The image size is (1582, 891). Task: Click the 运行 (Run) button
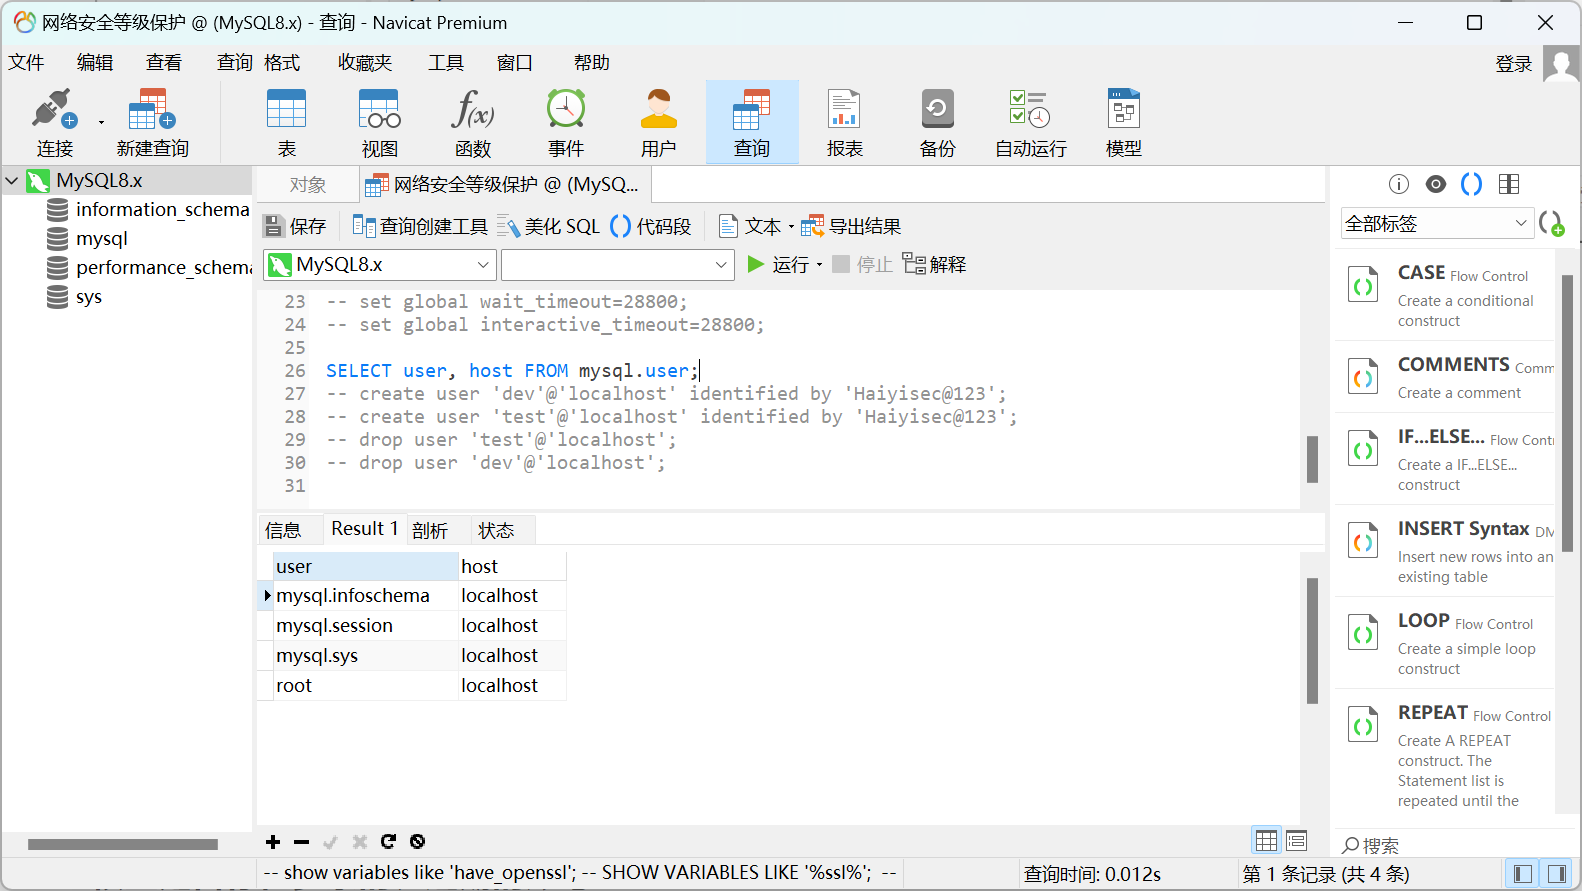(x=780, y=265)
